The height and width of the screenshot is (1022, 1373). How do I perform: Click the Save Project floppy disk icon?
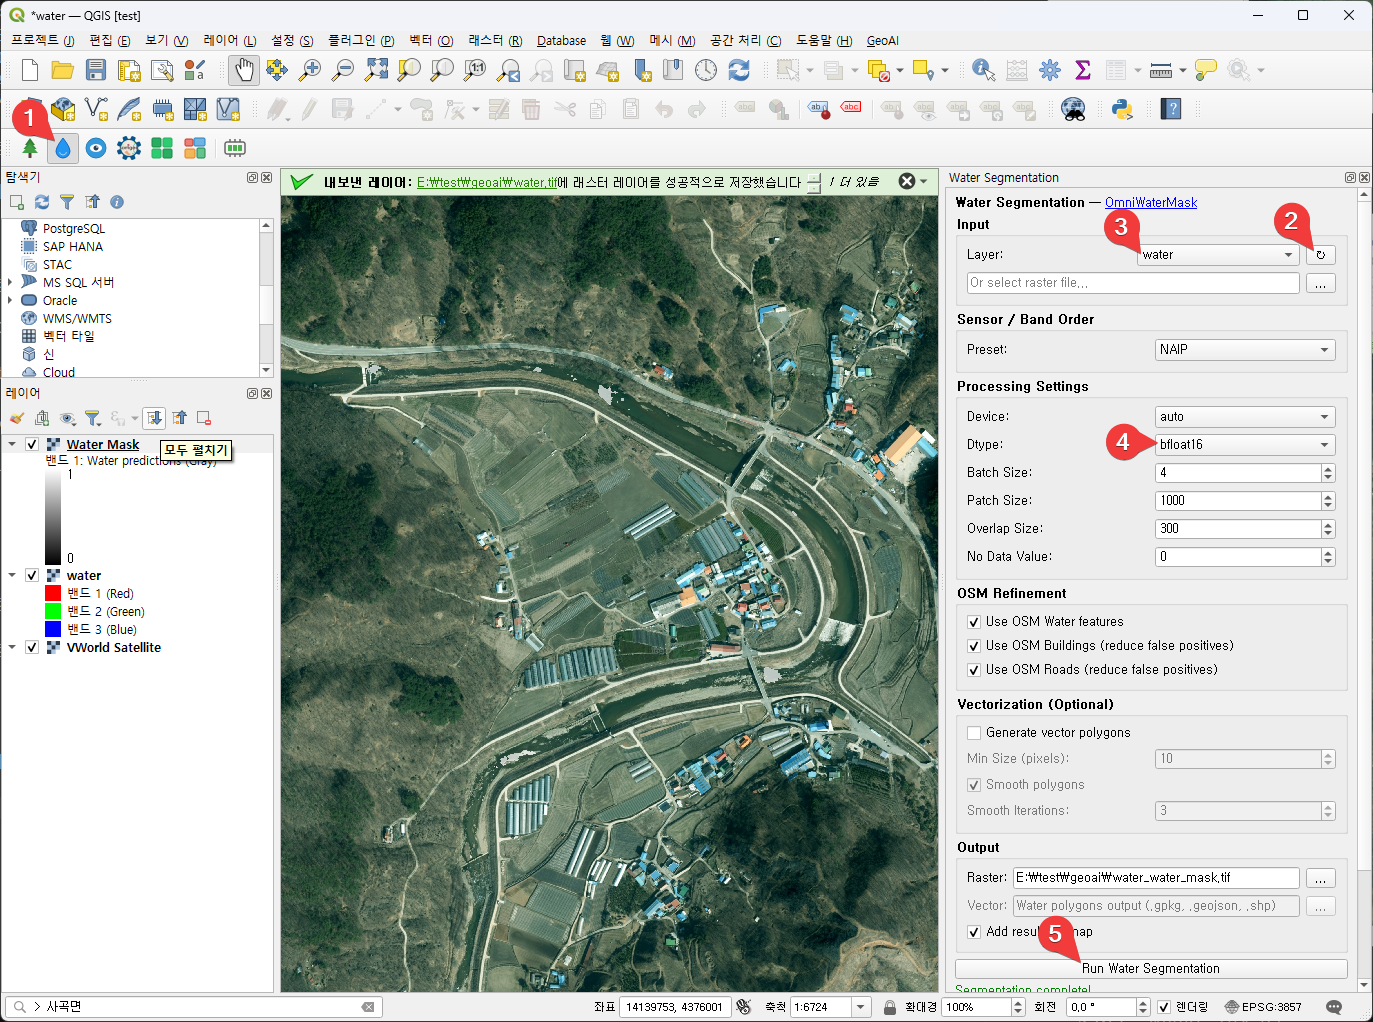pyautogui.click(x=96, y=70)
